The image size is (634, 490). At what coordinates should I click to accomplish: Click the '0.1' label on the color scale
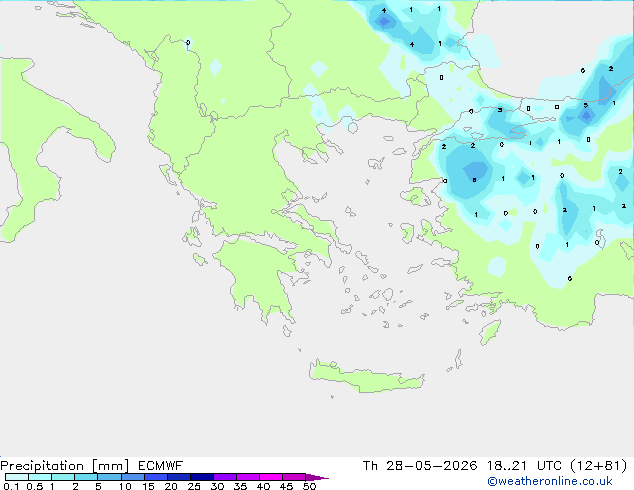11,486
